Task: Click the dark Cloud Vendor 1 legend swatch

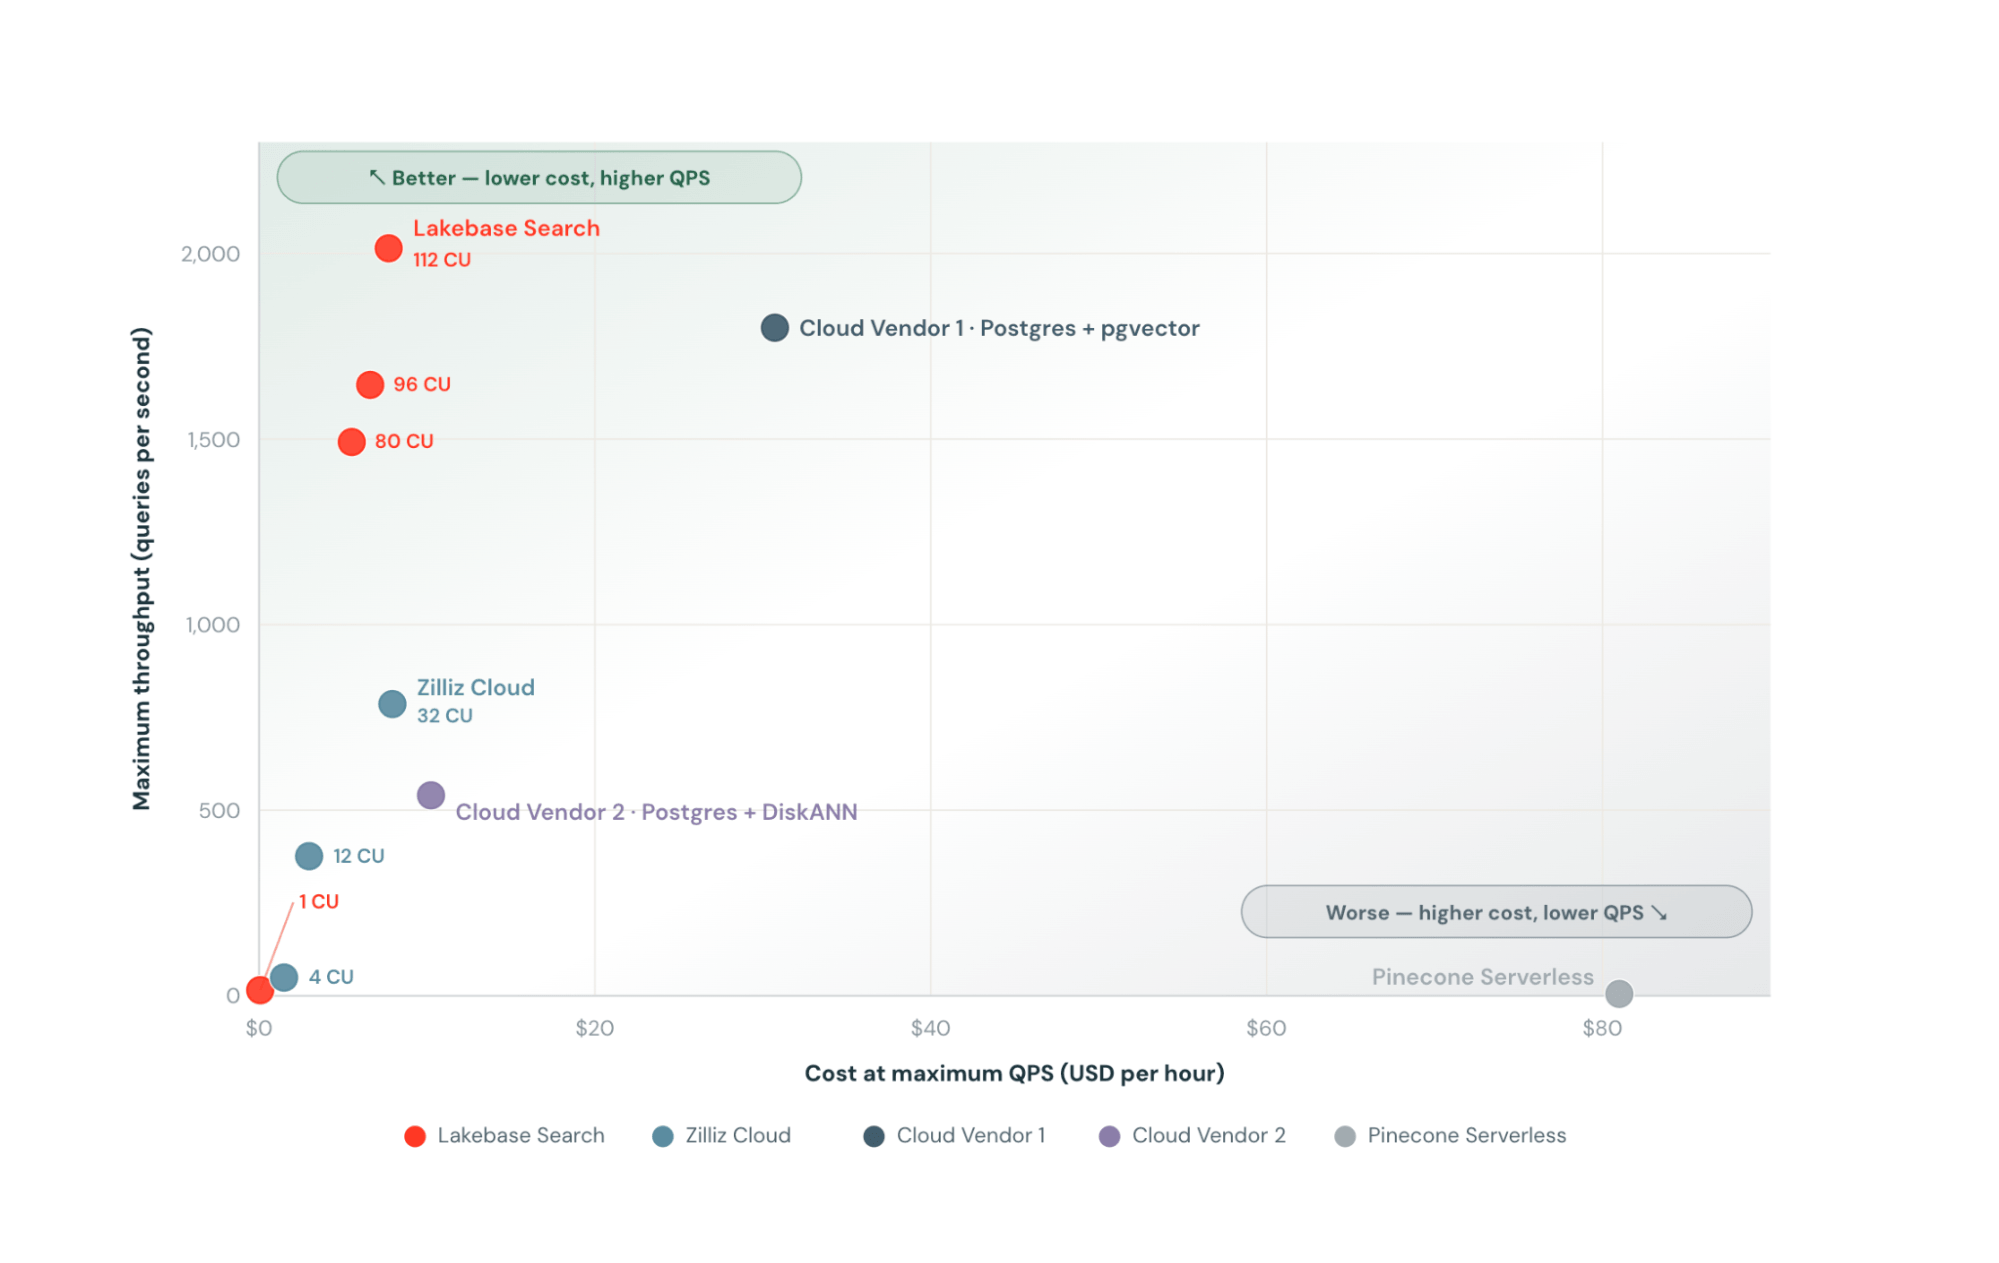Action: click(x=874, y=1136)
